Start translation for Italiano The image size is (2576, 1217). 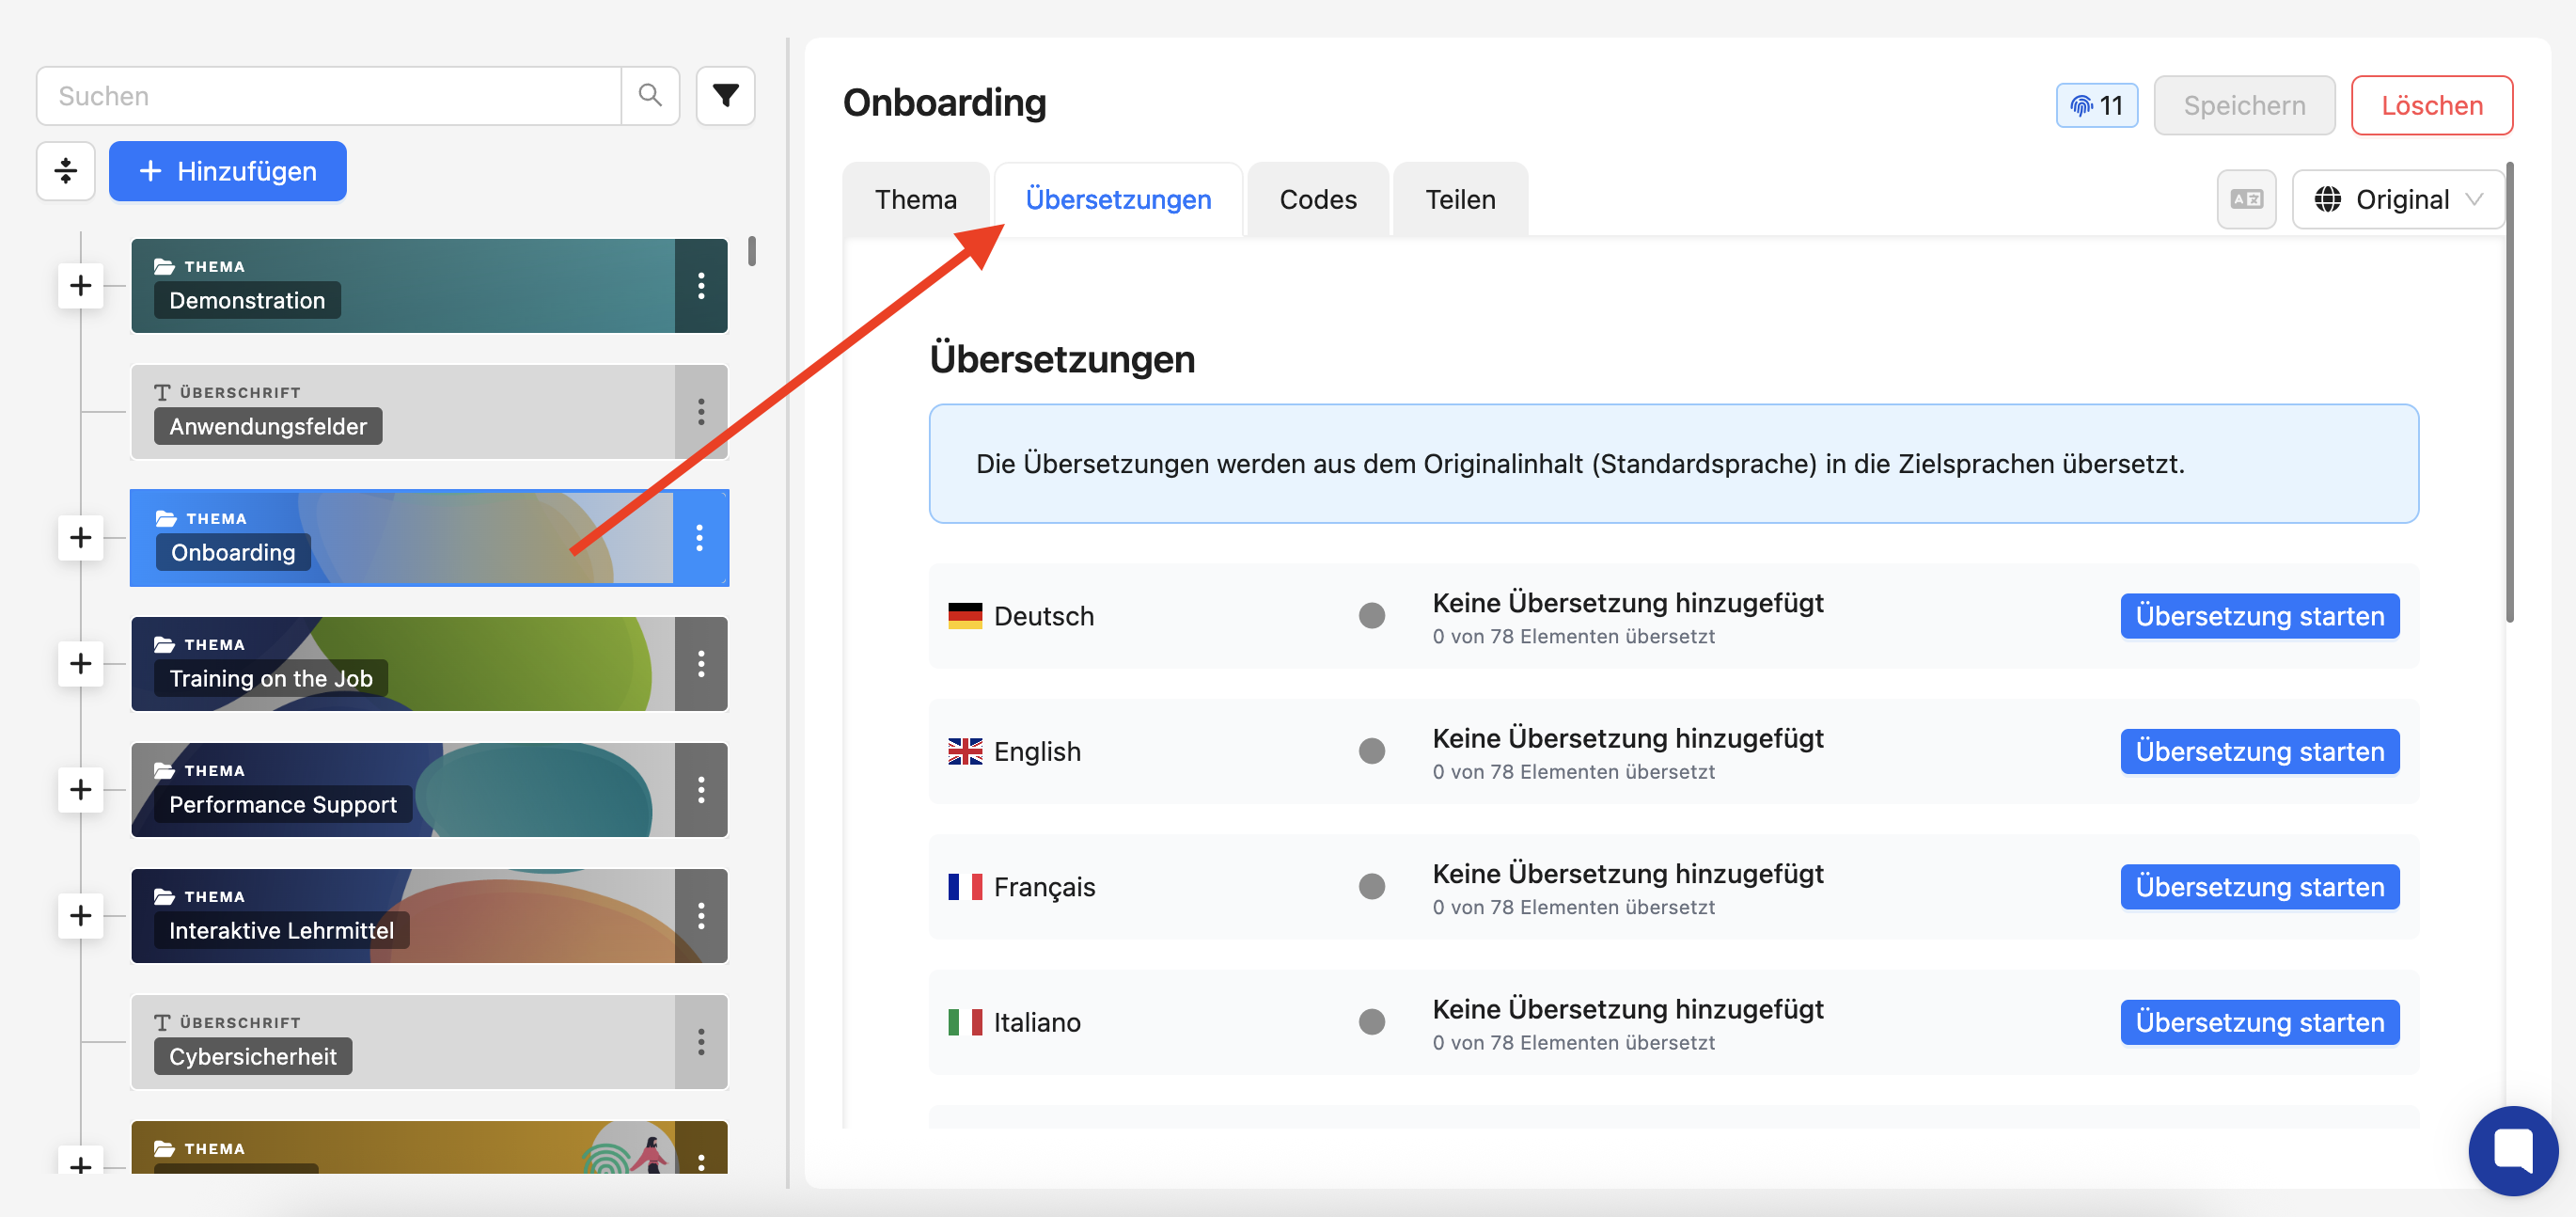click(2259, 1023)
